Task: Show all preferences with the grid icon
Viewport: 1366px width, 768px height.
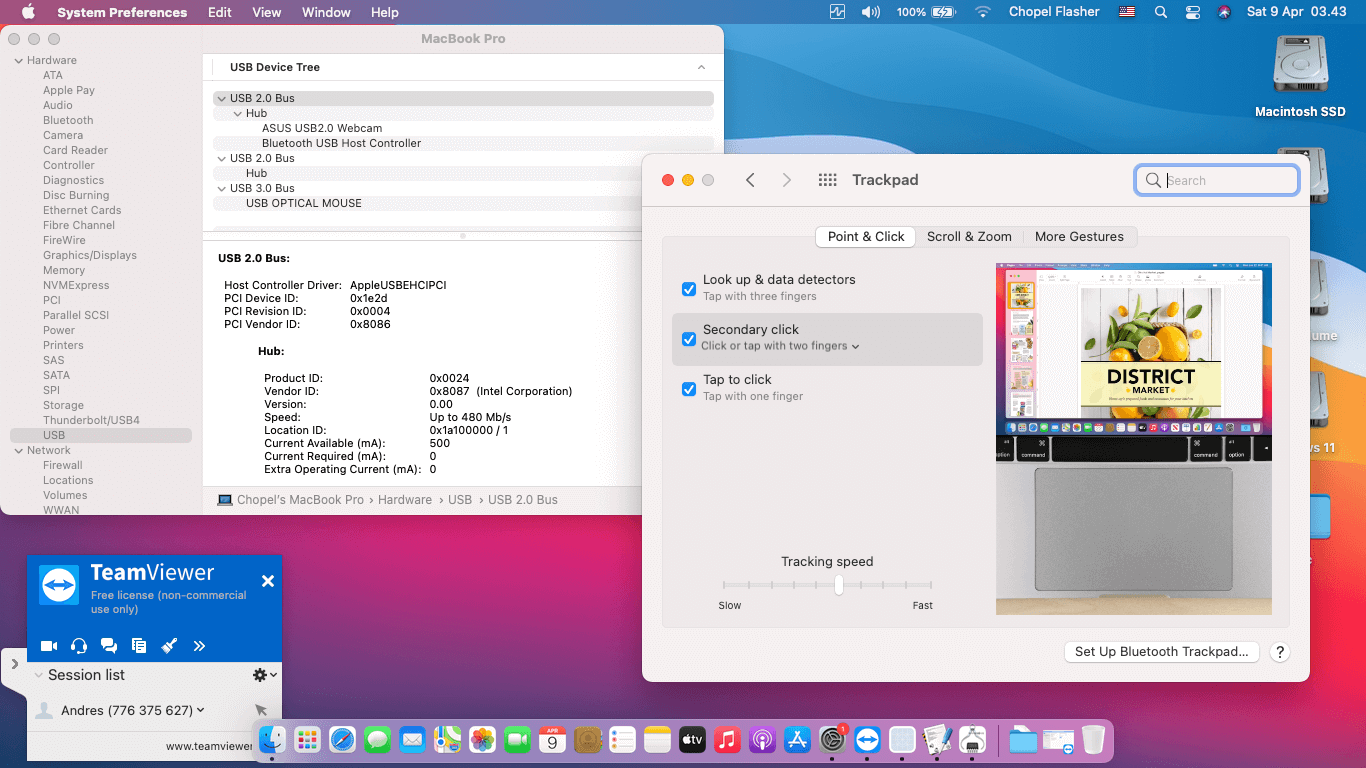Action: (x=827, y=180)
